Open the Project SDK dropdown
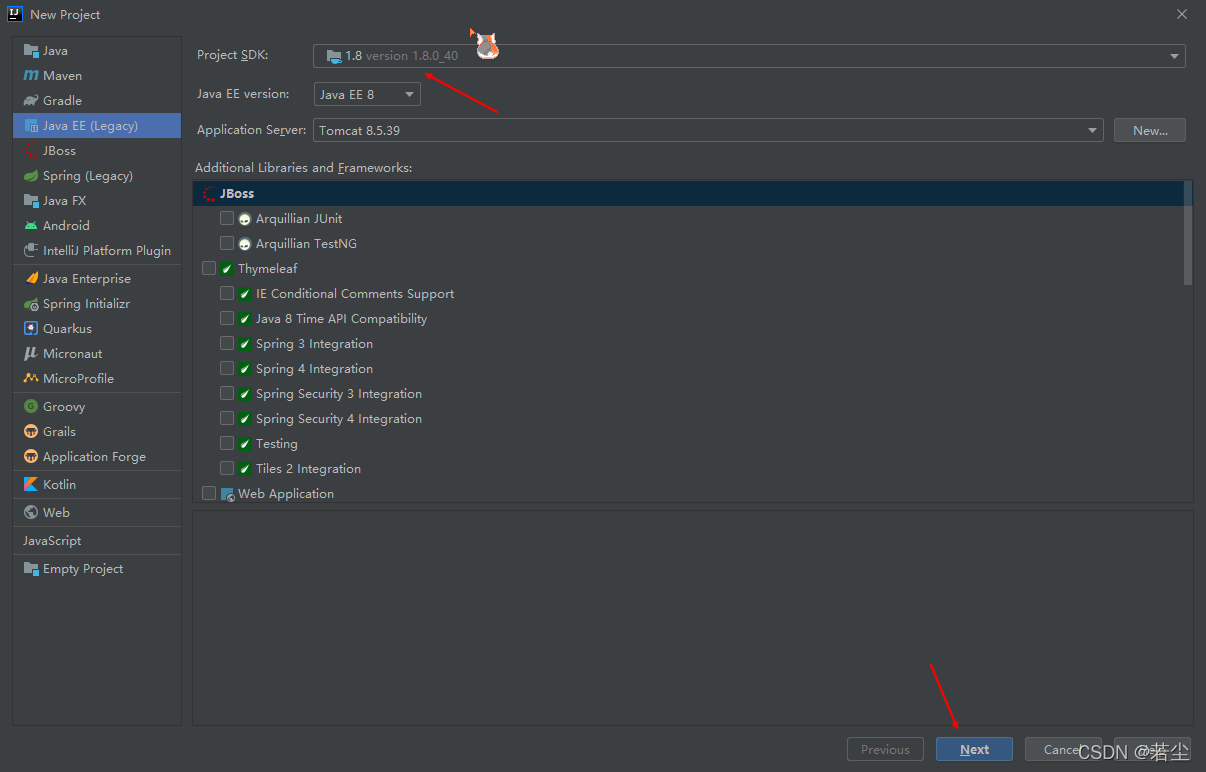 (749, 56)
